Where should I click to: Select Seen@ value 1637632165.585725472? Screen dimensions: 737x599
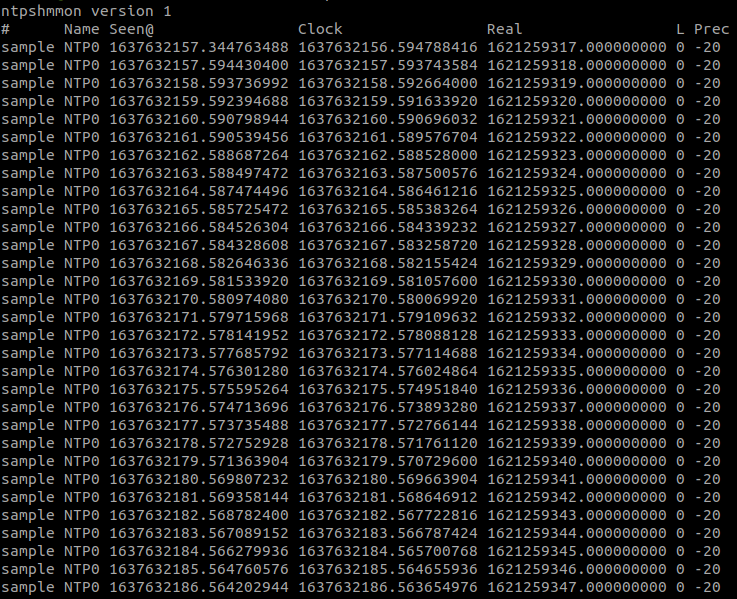[x=199, y=209]
